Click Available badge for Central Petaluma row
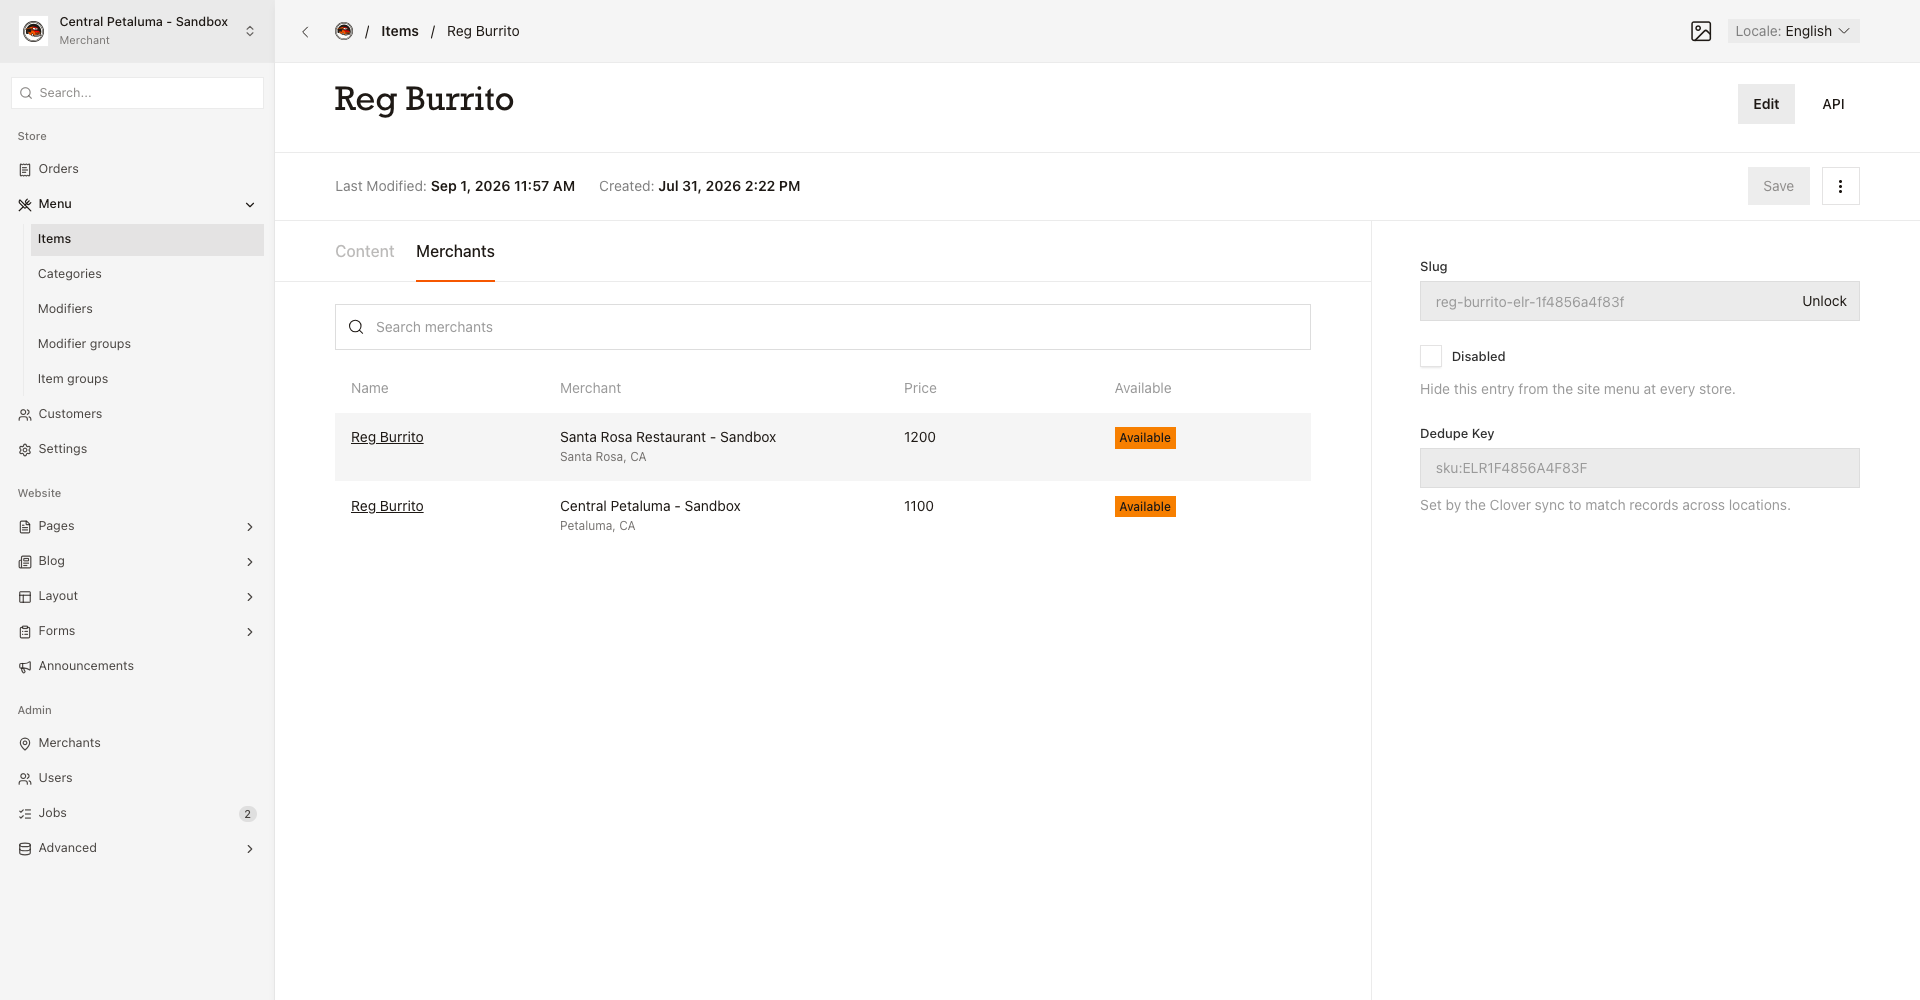Screen dimensions: 1920x1000 (1145, 507)
